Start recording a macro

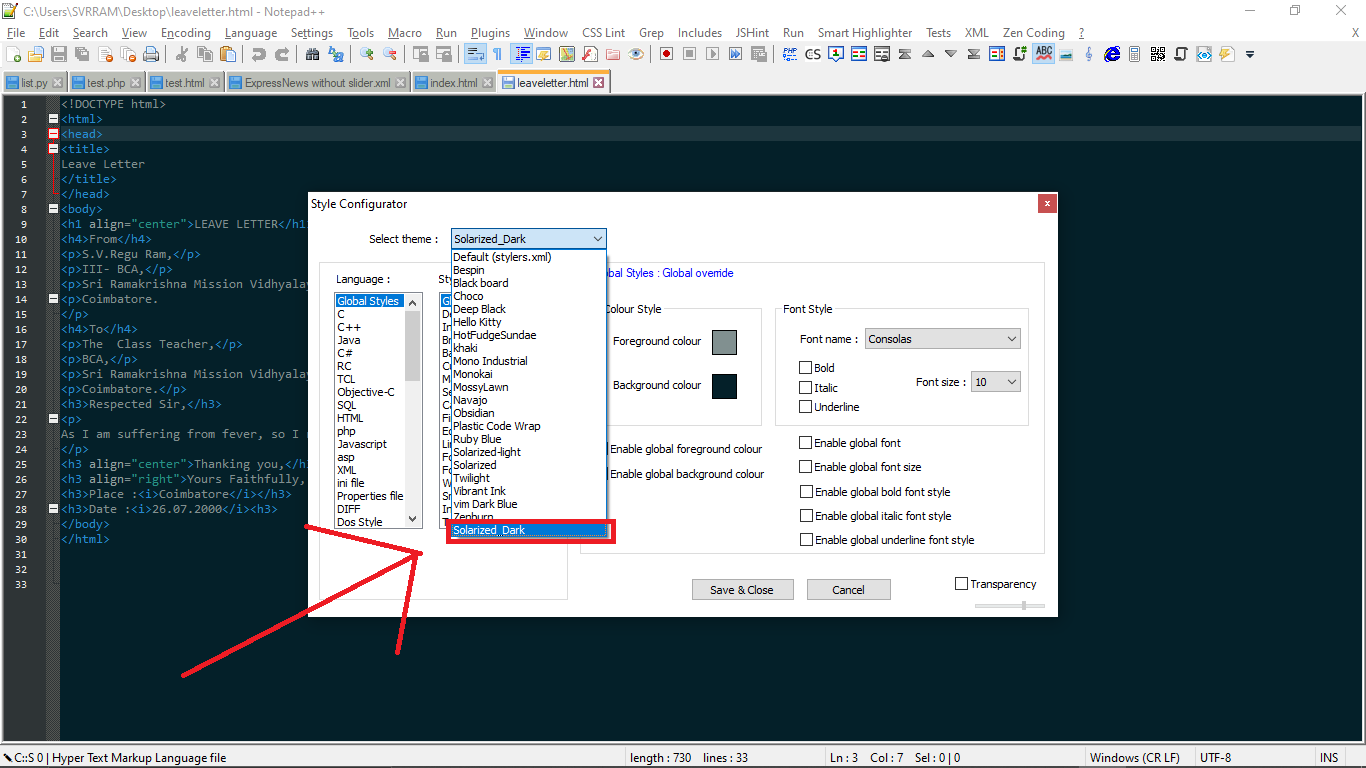(x=665, y=54)
